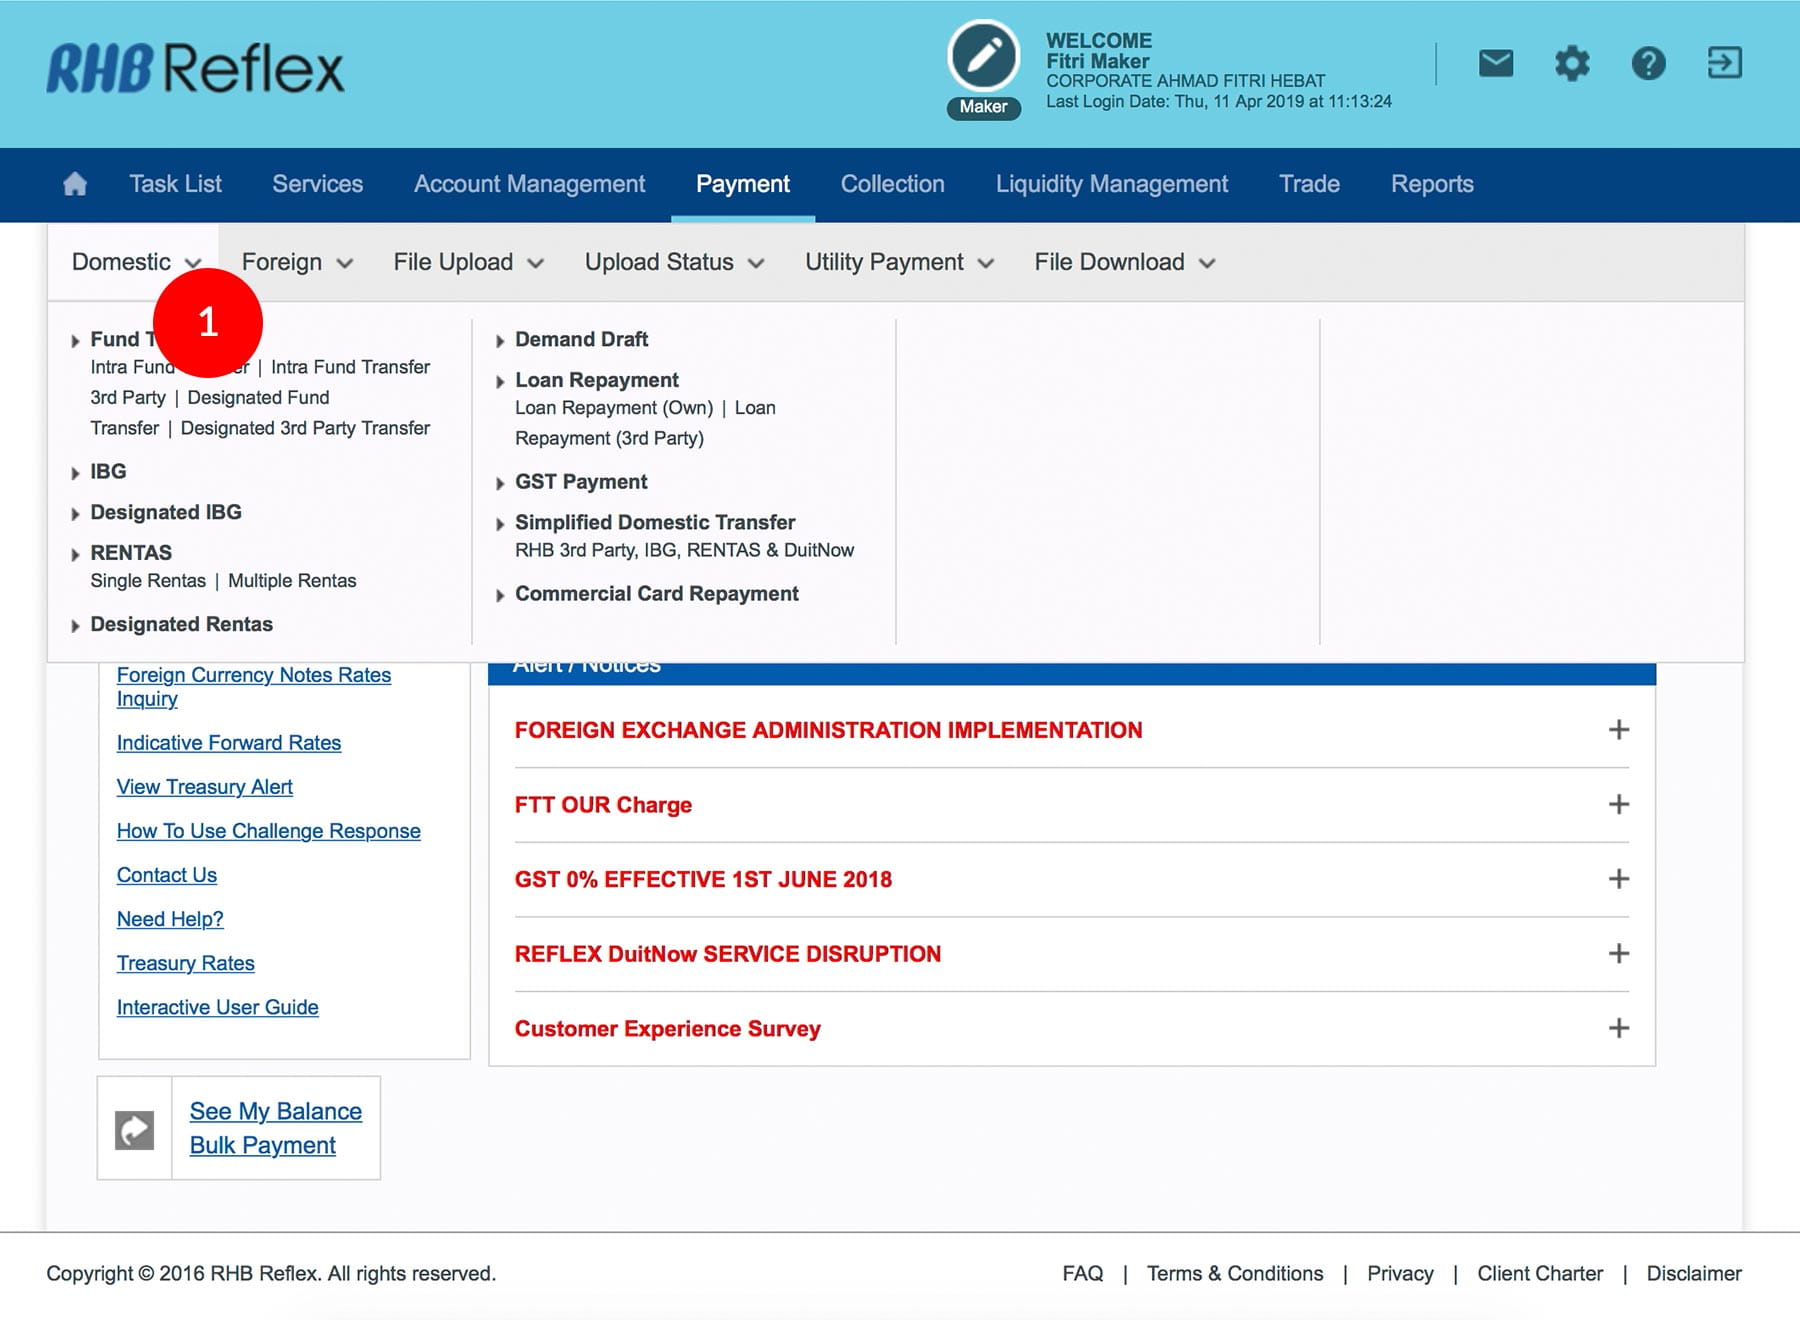Open the mail inbox envelope icon
This screenshot has height=1320, width=1800.
1495,64
